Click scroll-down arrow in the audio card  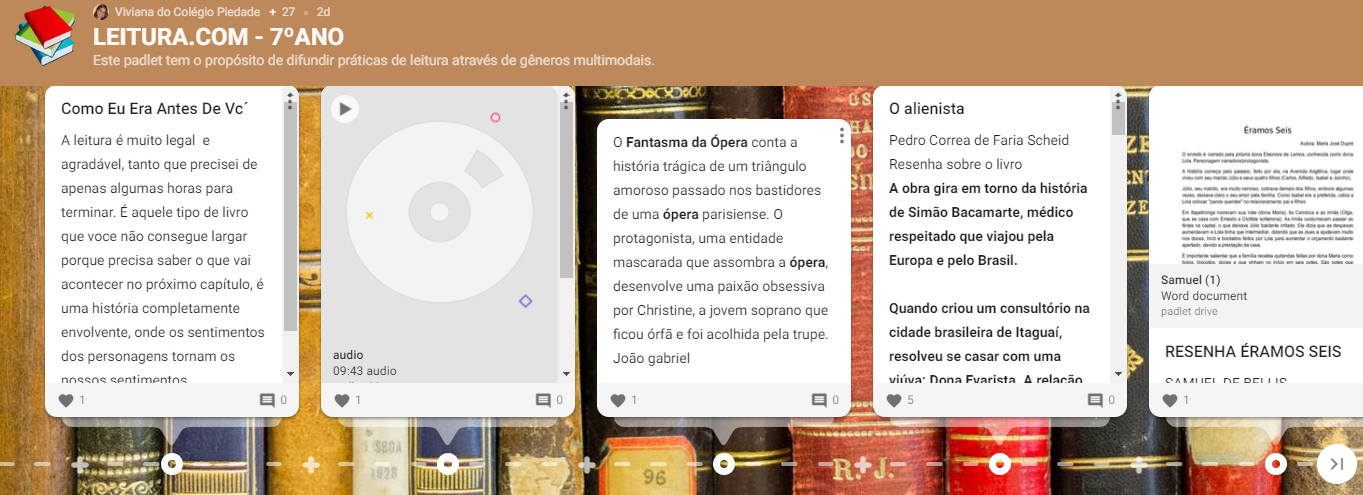pos(567,374)
